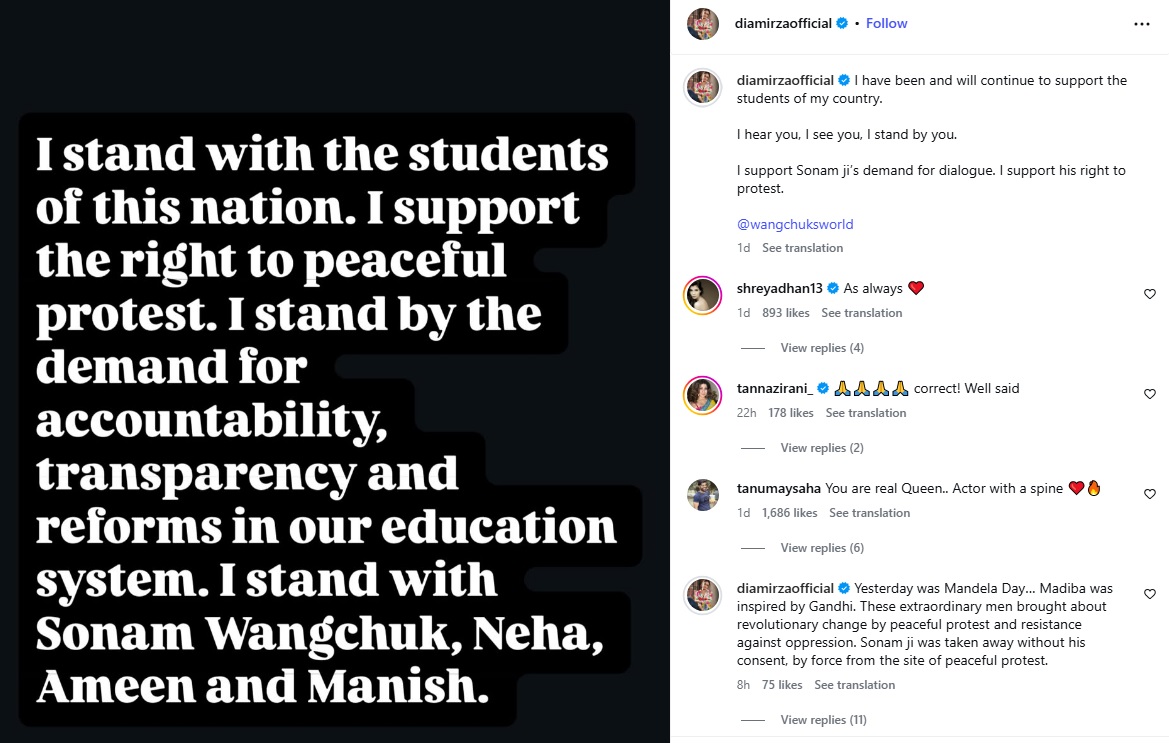Image resolution: width=1169 pixels, height=743 pixels.
Task: Open tanumaysaha's profile avatar
Action: point(702,495)
